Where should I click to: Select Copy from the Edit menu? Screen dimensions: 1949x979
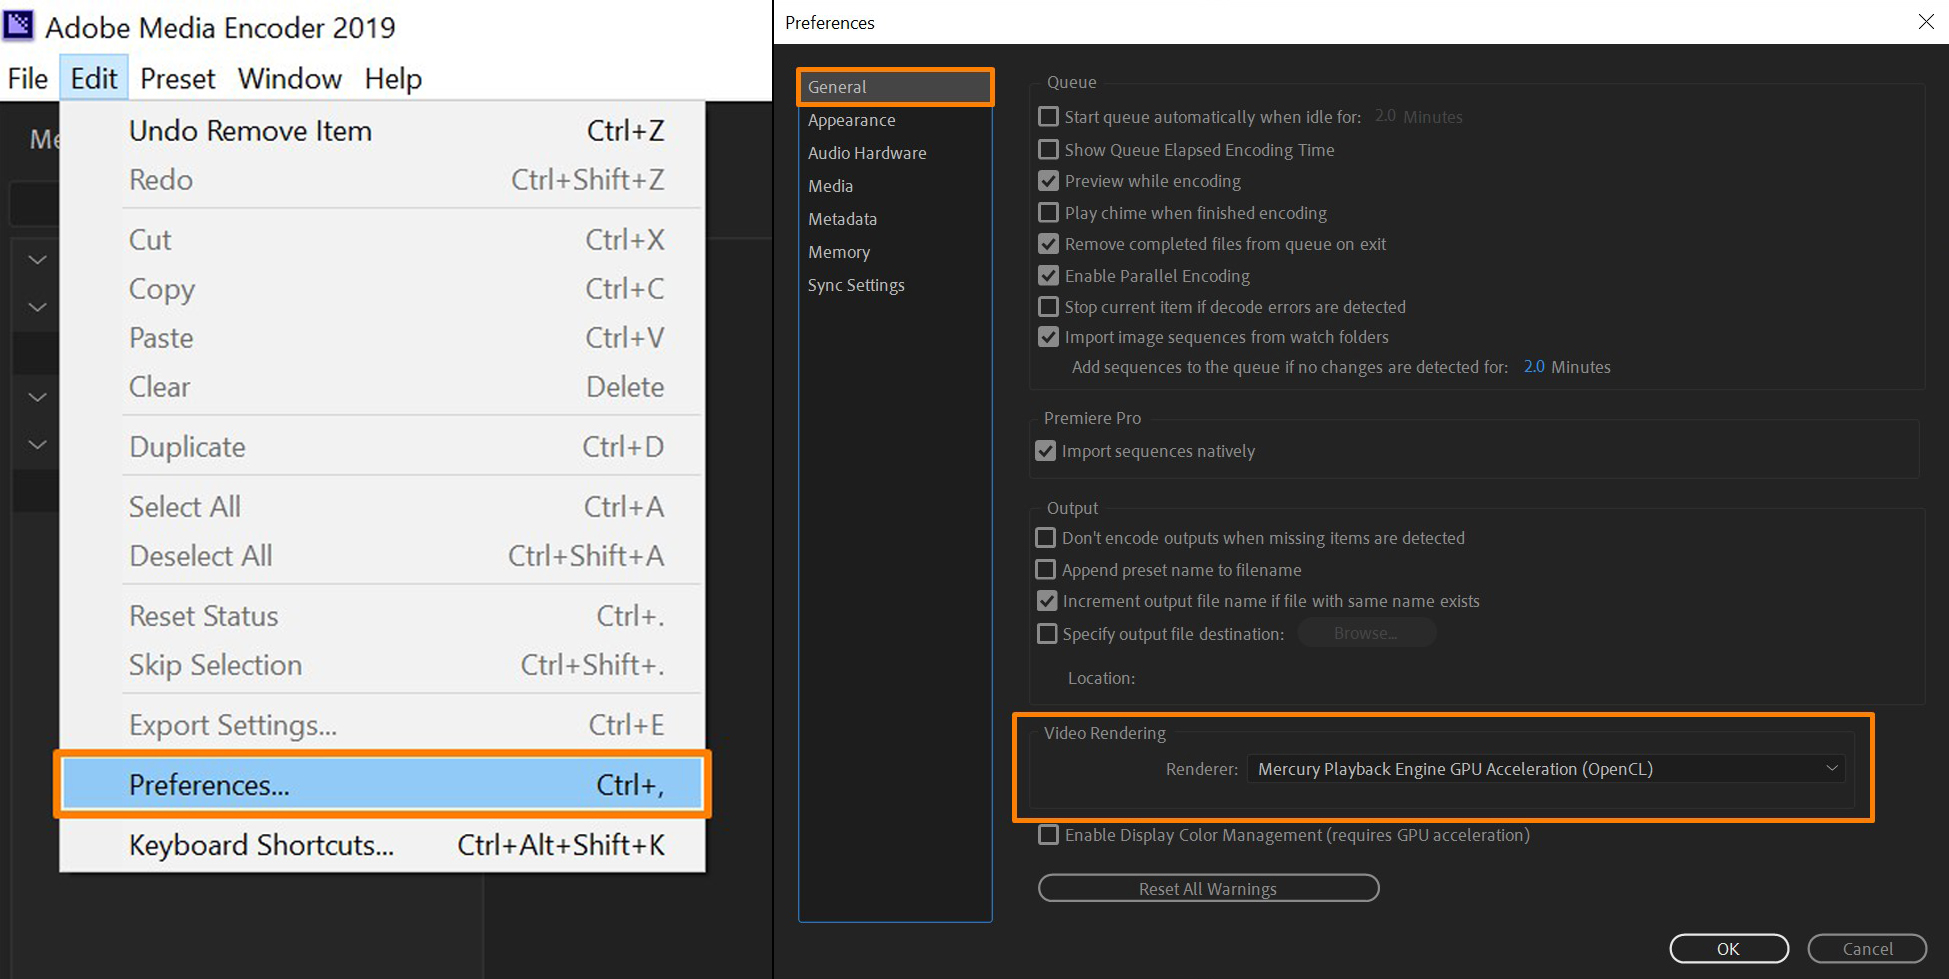click(382, 289)
